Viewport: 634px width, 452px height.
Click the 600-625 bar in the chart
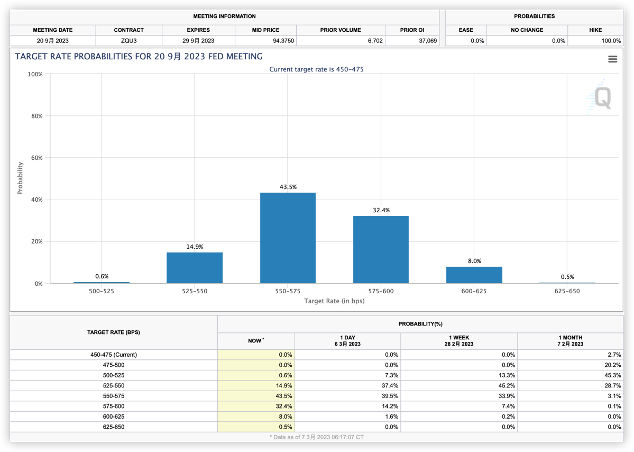(474, 275)
